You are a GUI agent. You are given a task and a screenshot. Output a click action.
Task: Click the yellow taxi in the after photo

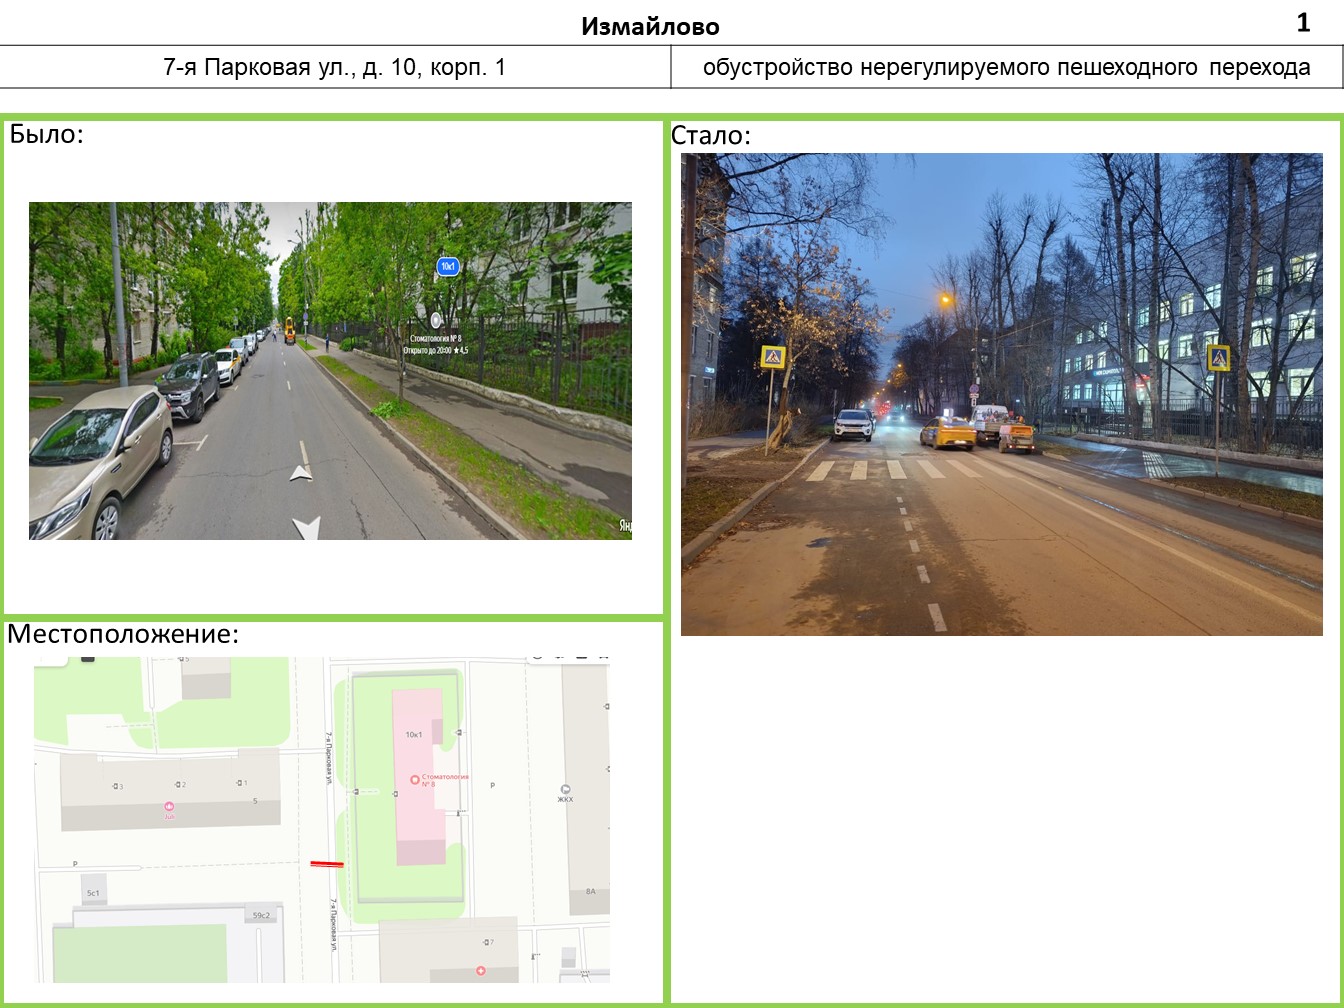947,432
